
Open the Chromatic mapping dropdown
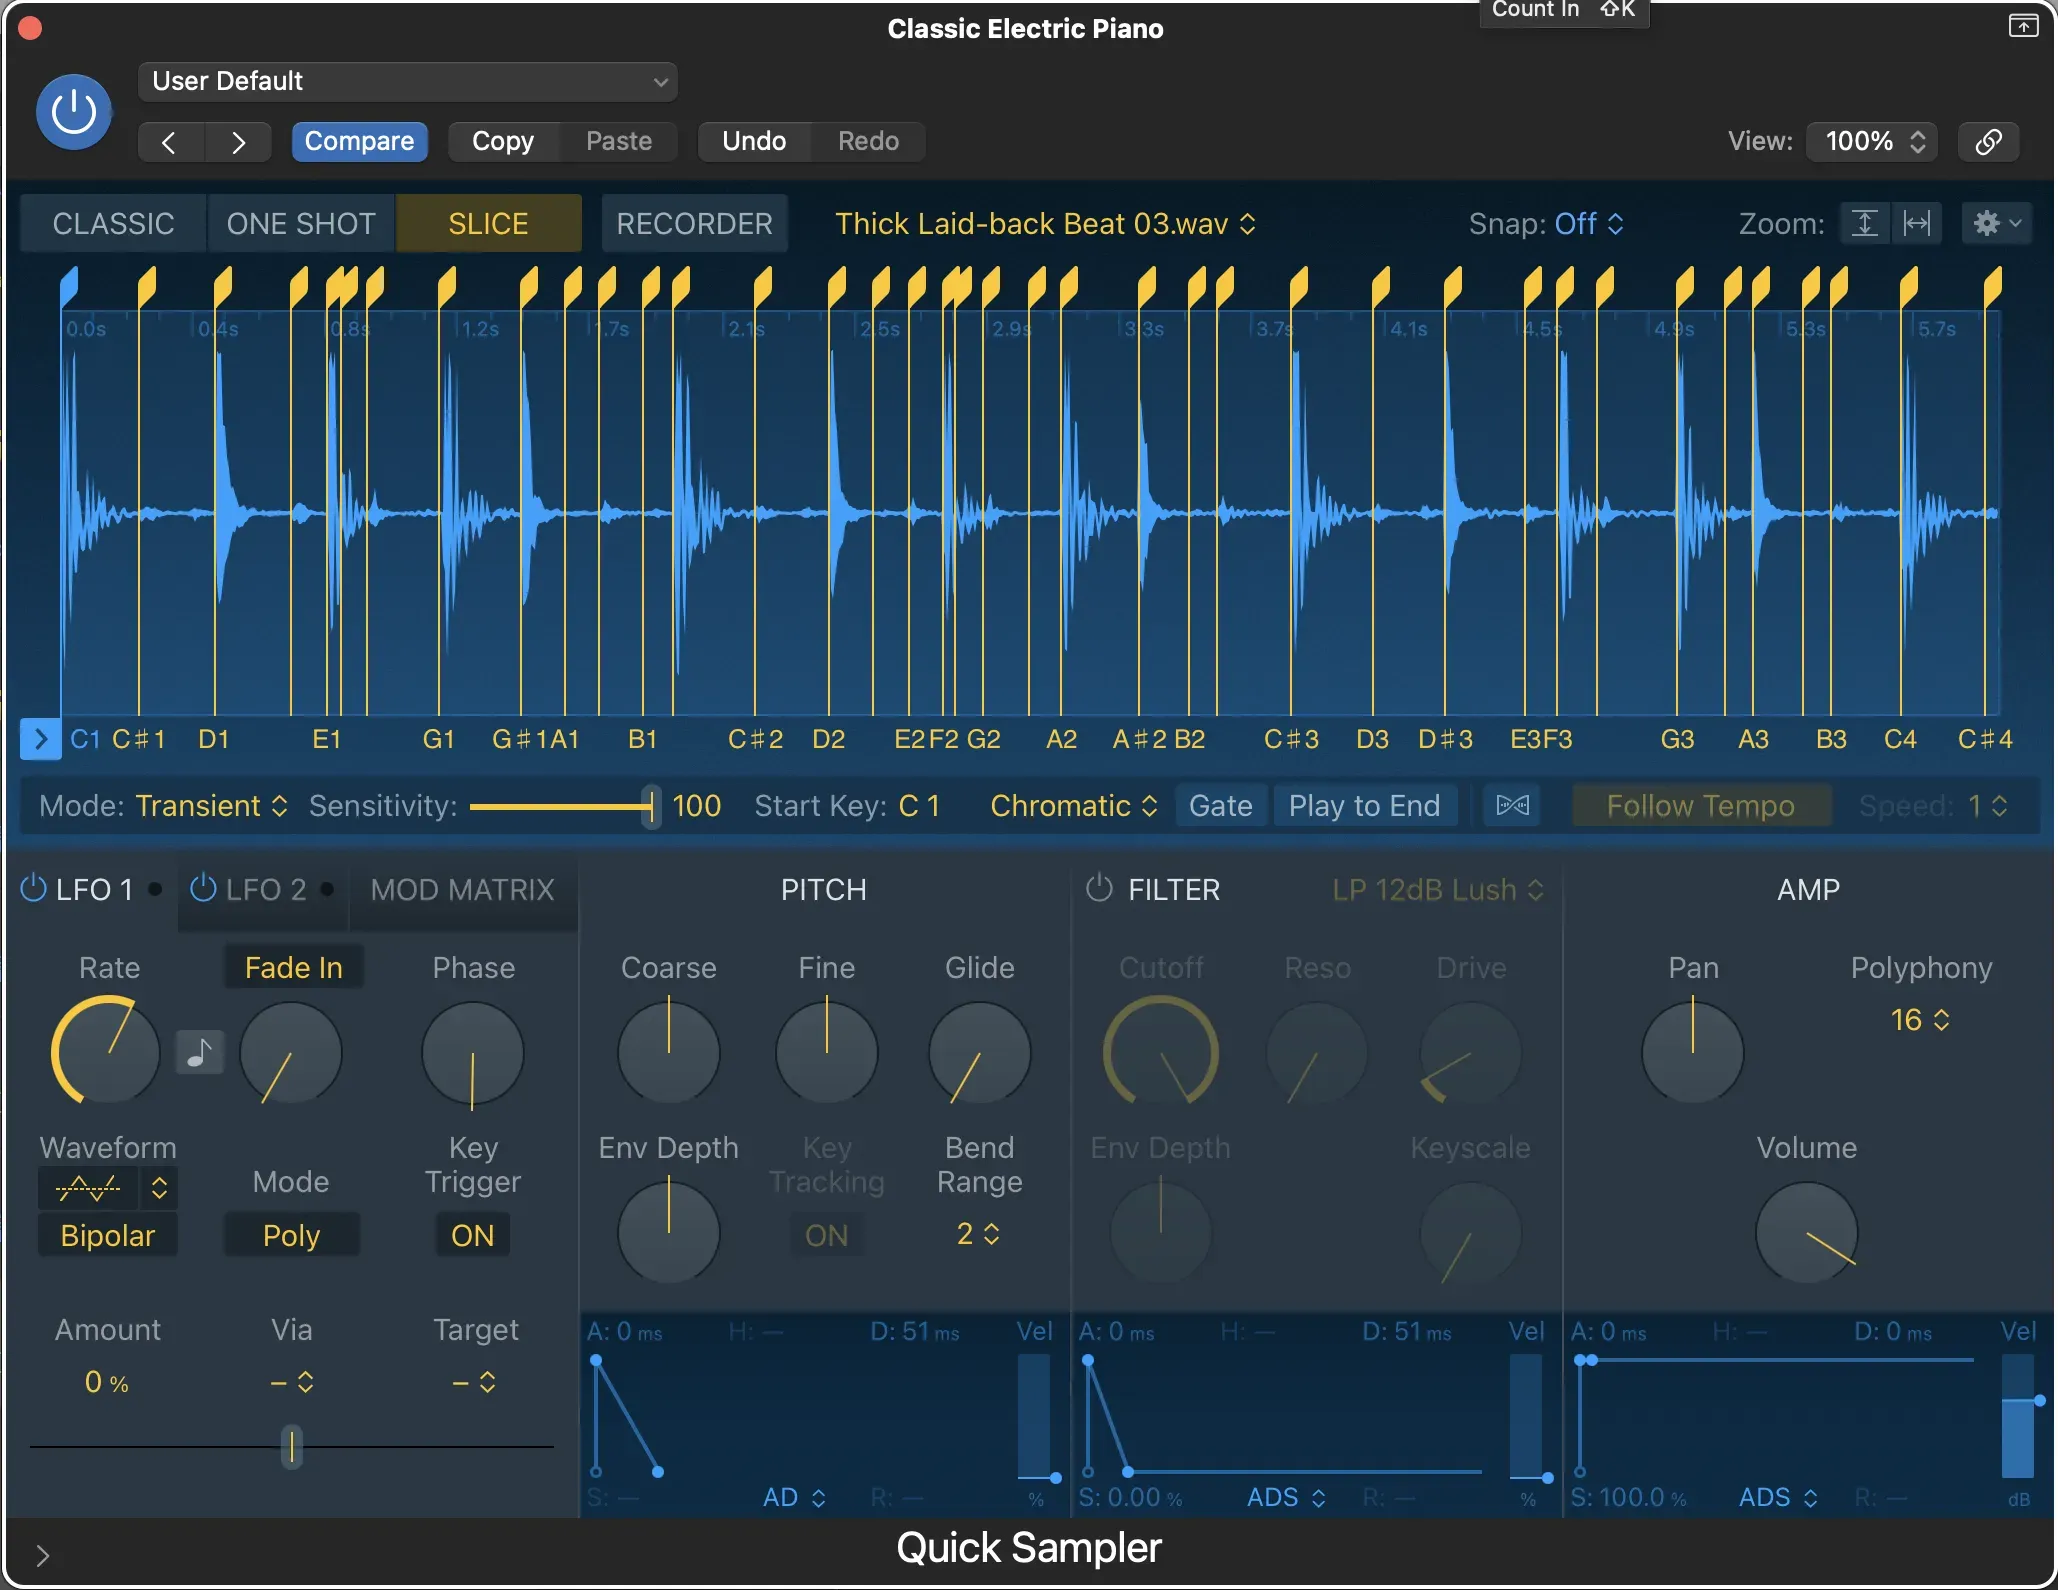[x=1074, y=805]
